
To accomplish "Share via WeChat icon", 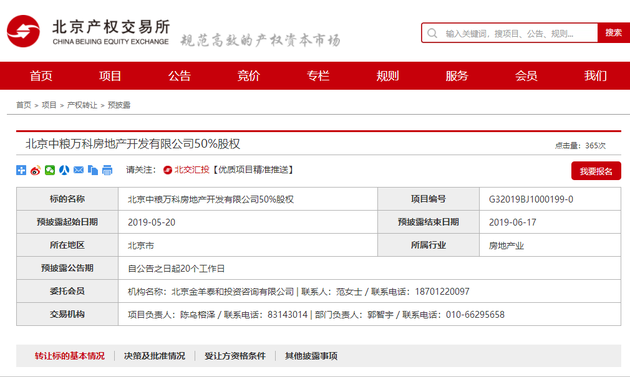I will (x=50, y=170).
